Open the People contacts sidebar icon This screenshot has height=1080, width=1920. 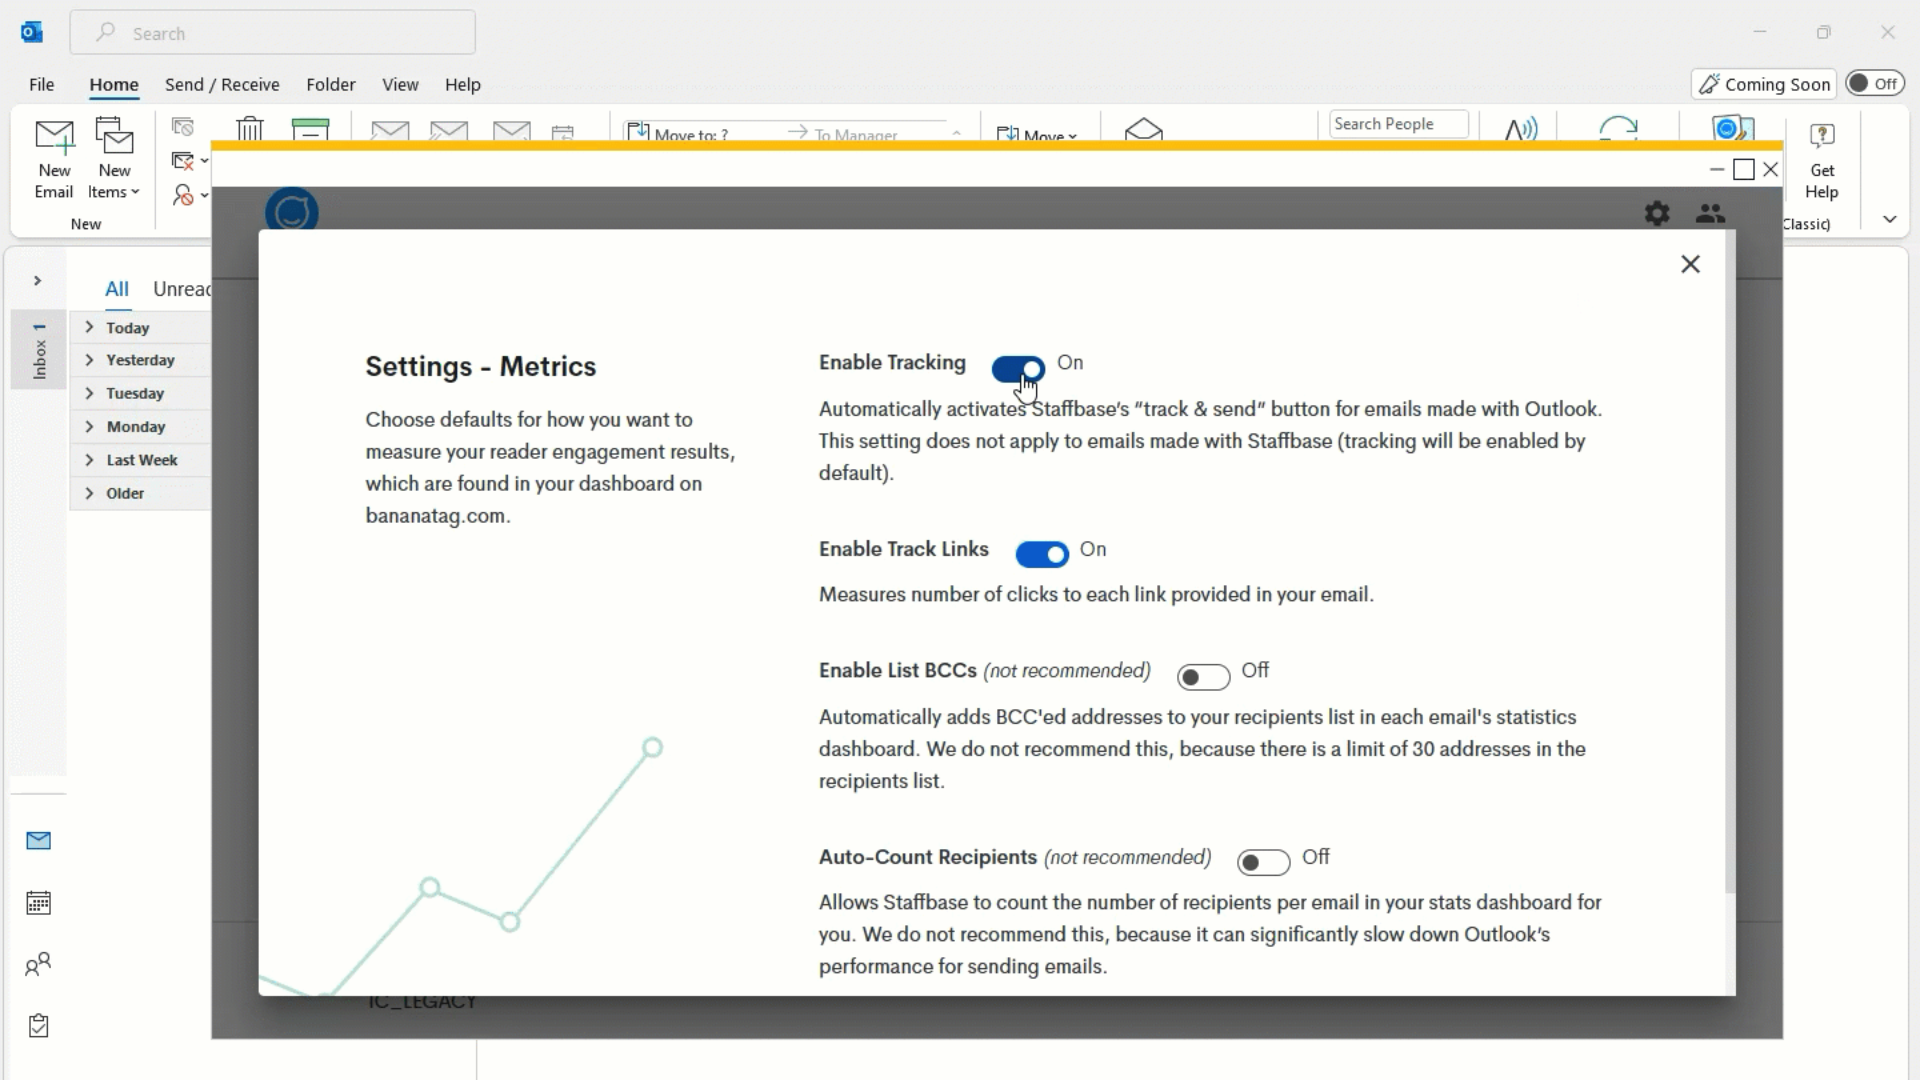pyautogui.click(x=38, y=965)
